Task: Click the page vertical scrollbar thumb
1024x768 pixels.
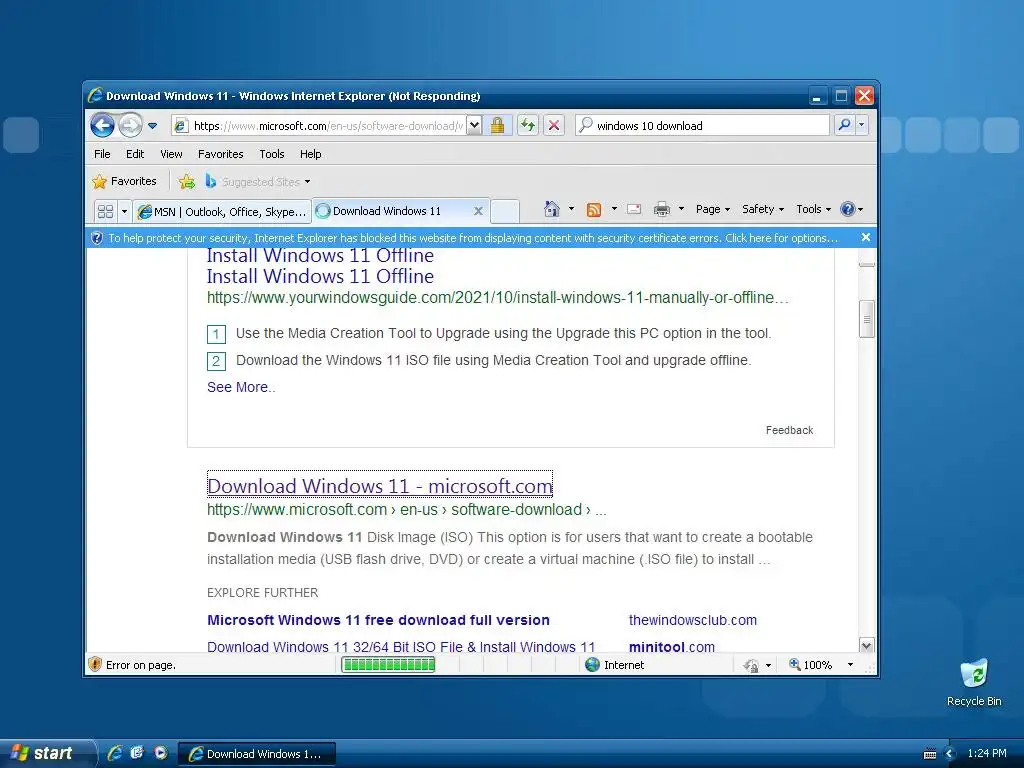Action: click(x=867, y=319)
